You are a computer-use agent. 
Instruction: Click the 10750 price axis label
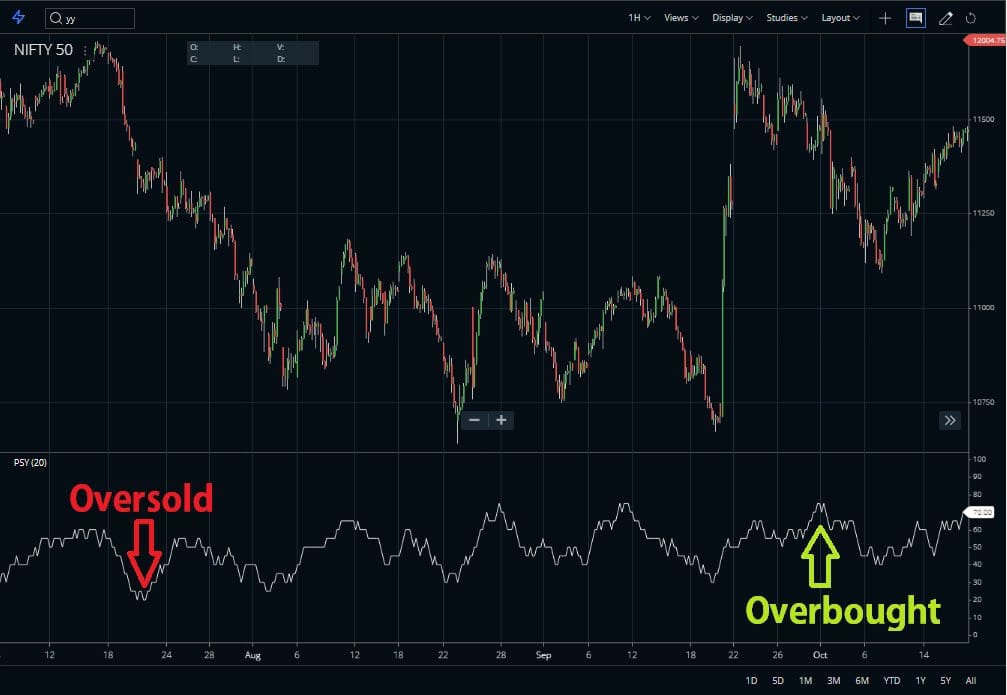tap(983, 402)
